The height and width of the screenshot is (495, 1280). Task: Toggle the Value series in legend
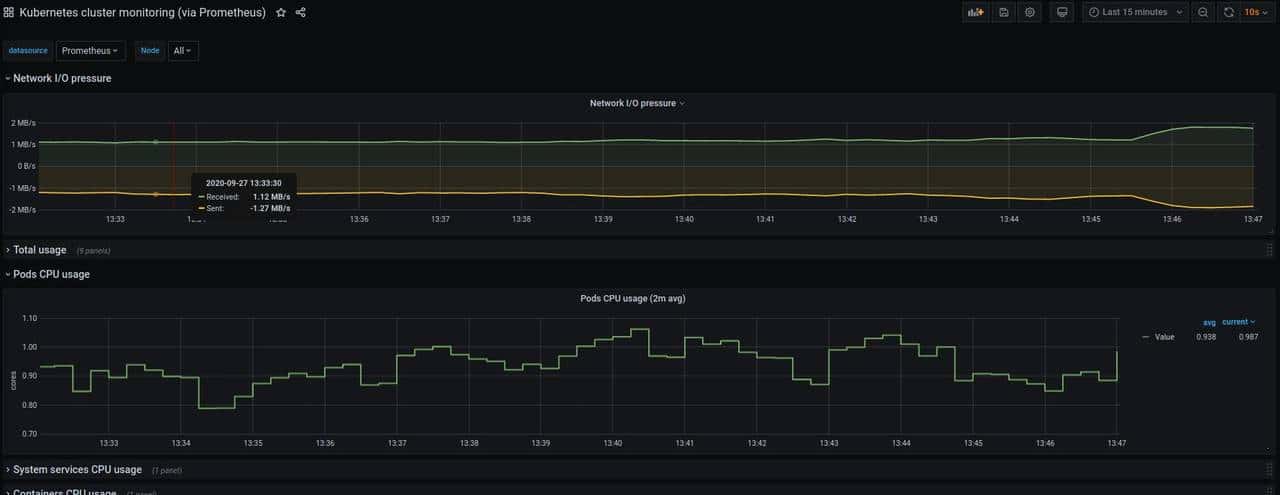(1164, 337)
